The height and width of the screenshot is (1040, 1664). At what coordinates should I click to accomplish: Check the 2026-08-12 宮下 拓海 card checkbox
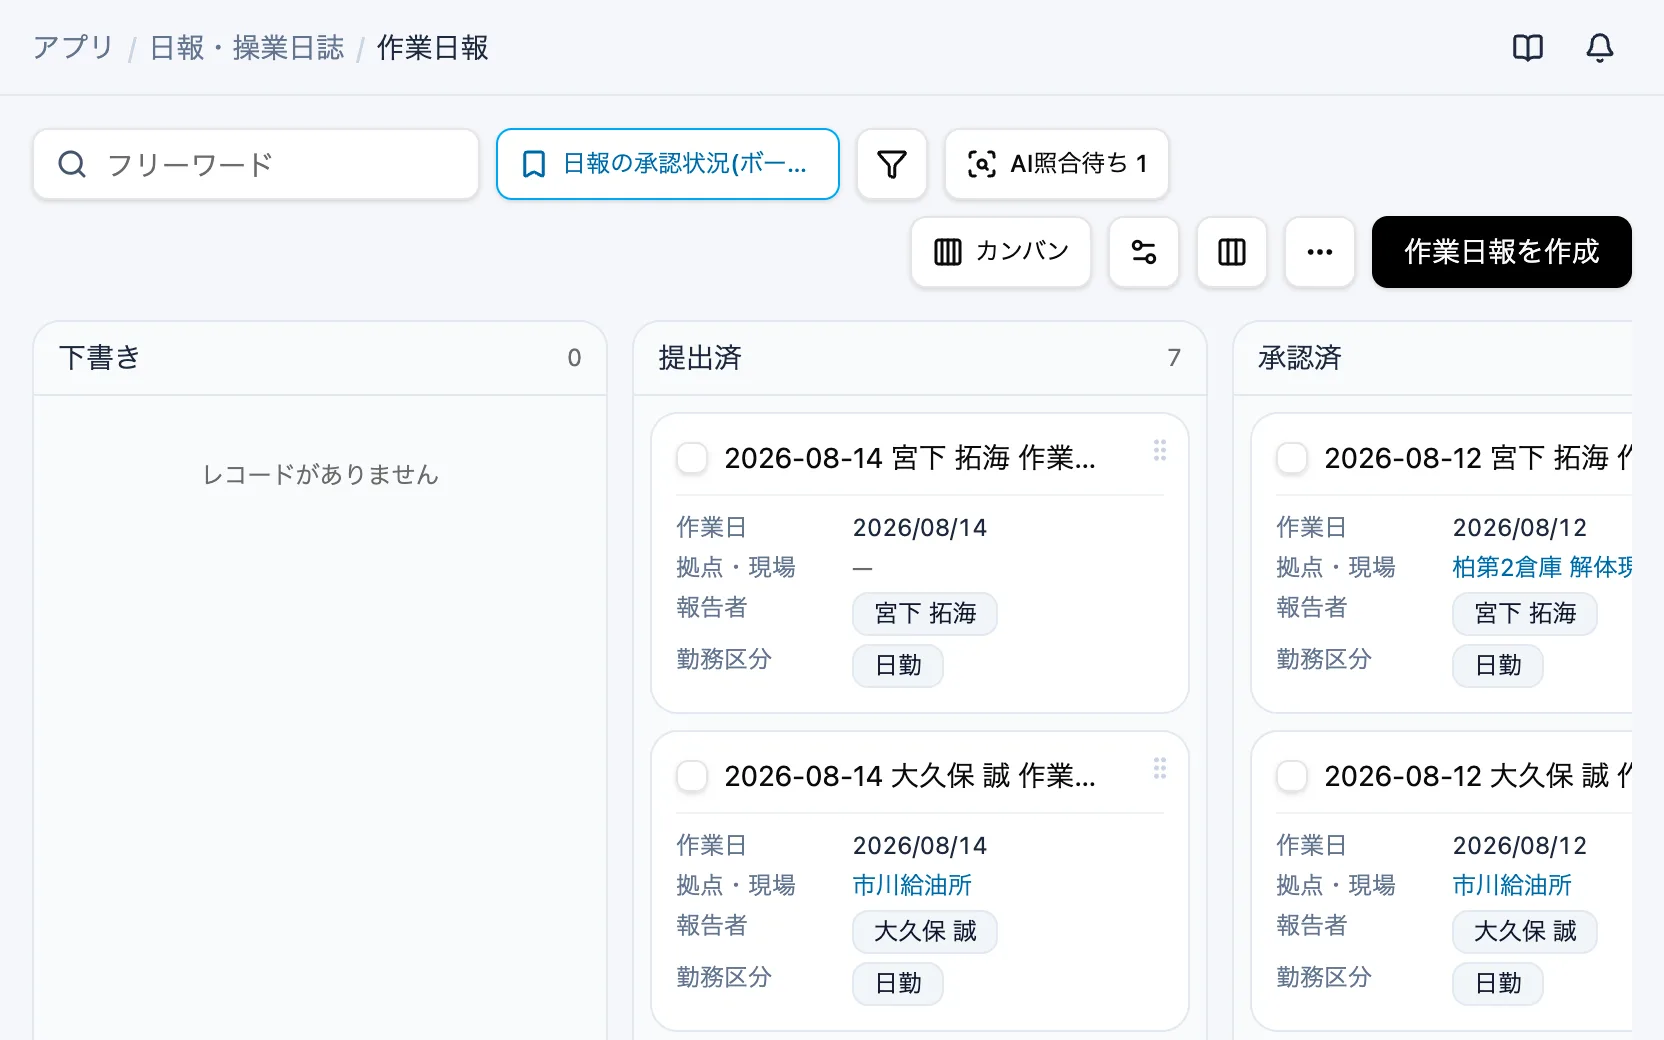(1292, 458)
